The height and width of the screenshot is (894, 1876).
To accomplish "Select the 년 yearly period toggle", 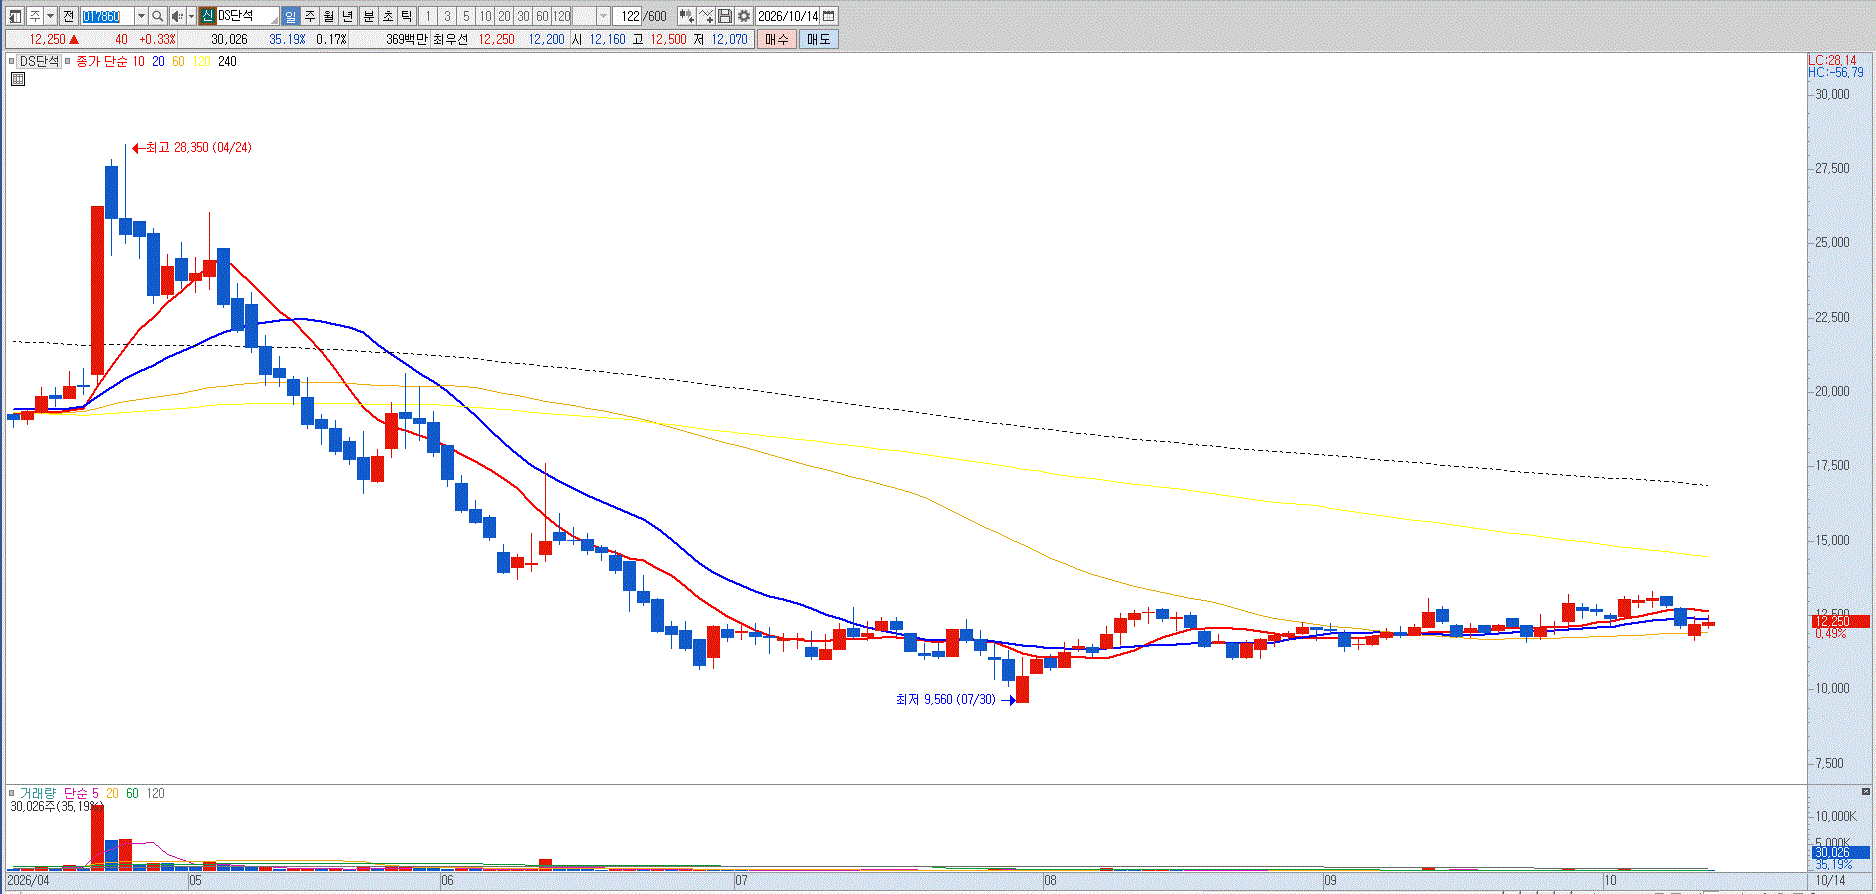I will [347, 16].
